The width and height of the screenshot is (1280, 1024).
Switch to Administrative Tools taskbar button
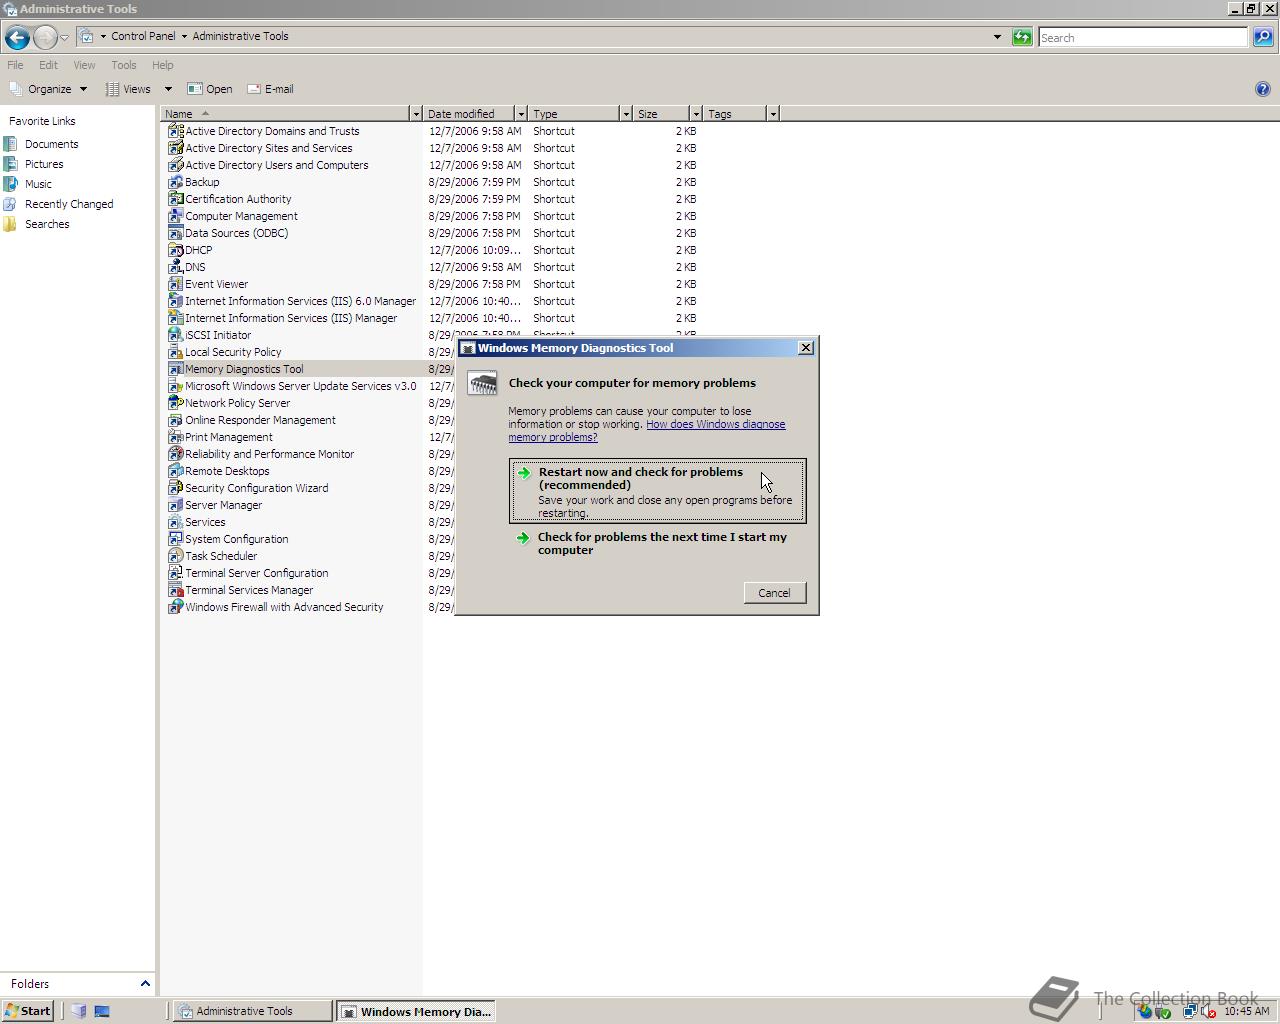[x=252, y=1011]
